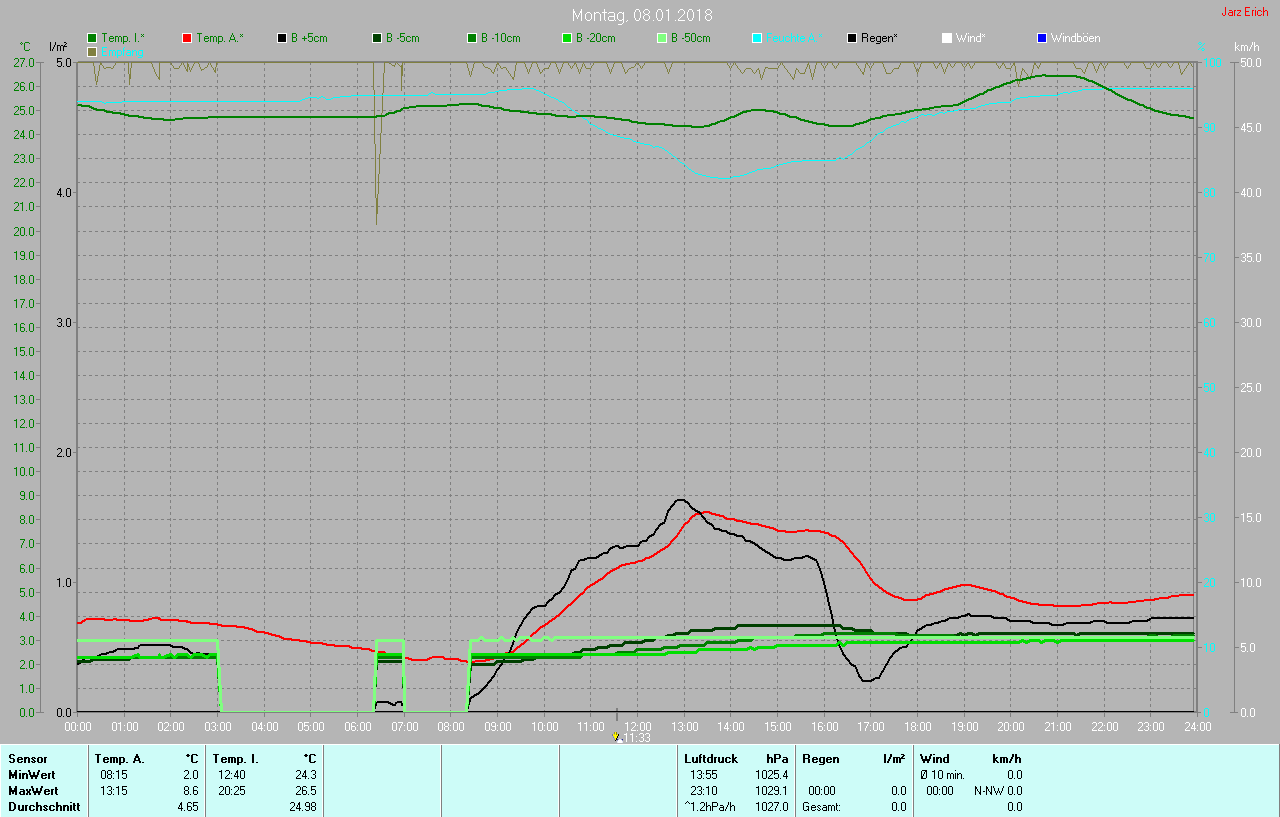Click the 'Durchschnitt' row label
The width and height of the screenshot is (1280, 817).
[x=42, y=807]
